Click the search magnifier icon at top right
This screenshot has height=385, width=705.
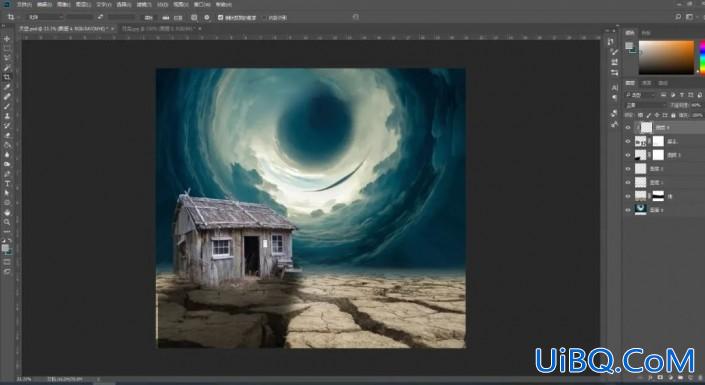coord(678,17)
